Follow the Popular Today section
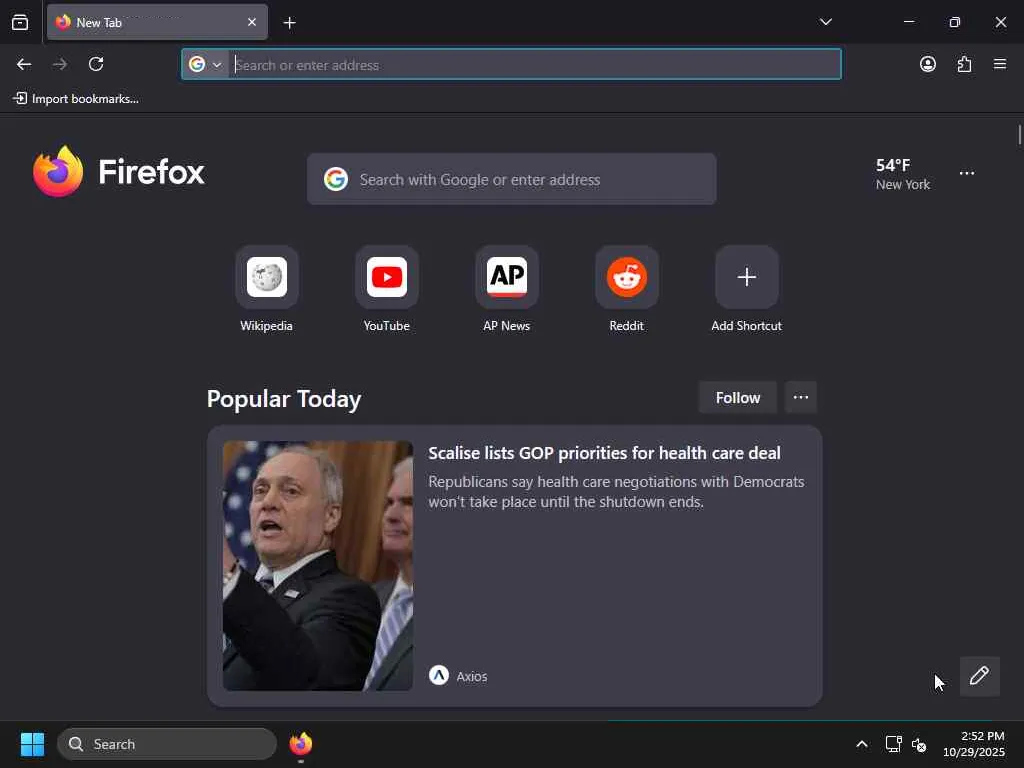This screenshot has height=768, width=1024. click(x=737, y=398)
